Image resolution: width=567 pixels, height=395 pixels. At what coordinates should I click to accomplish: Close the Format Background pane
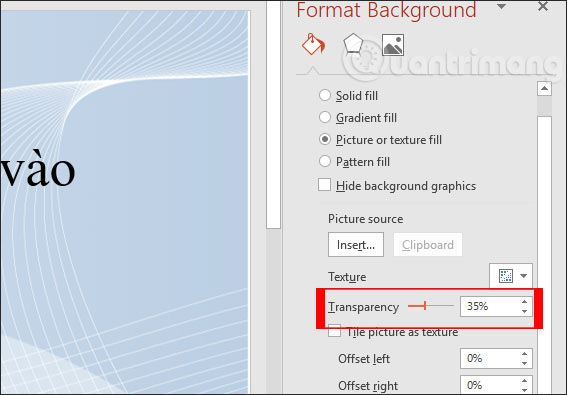click(543, 6)
